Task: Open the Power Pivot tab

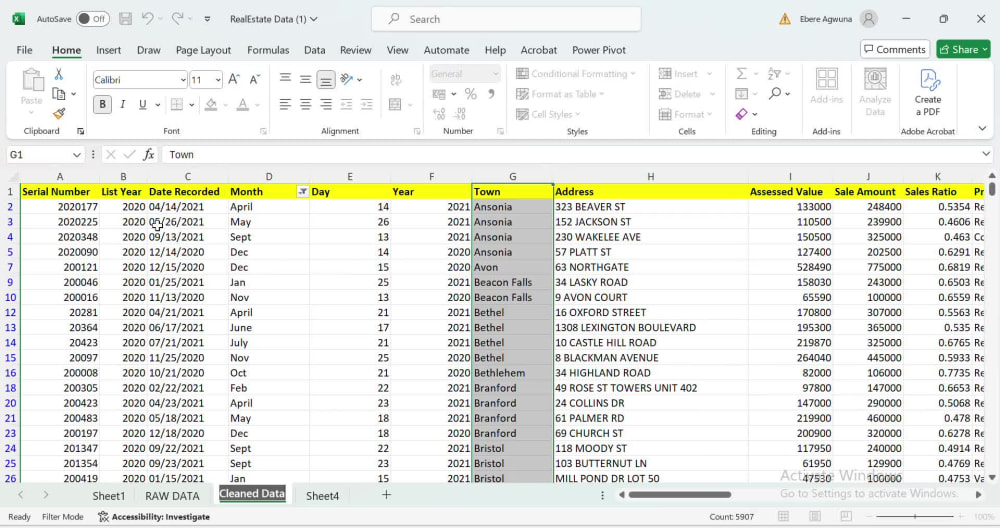Action: (599, 50)
